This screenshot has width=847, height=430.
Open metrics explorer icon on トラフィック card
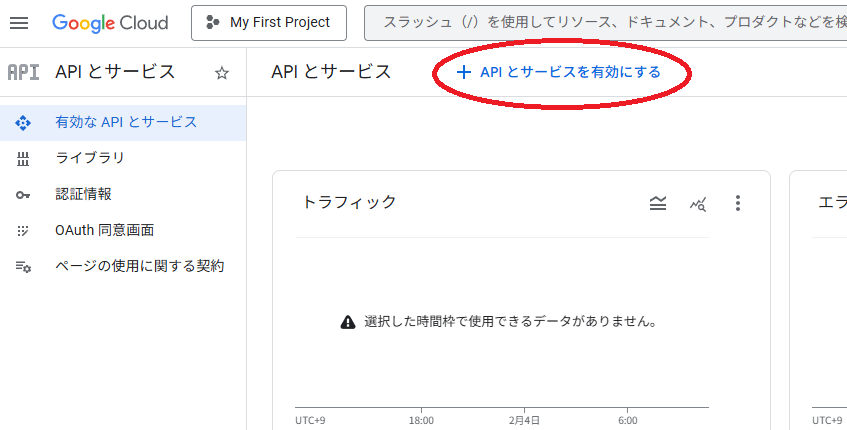click(x=698, y=204)
